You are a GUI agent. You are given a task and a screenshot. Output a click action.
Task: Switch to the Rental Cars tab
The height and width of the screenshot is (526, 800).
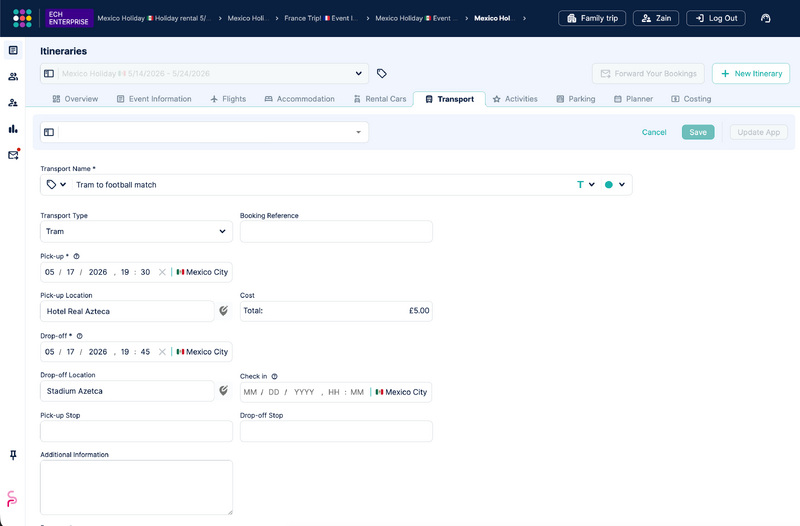click(x=380, y=98)
